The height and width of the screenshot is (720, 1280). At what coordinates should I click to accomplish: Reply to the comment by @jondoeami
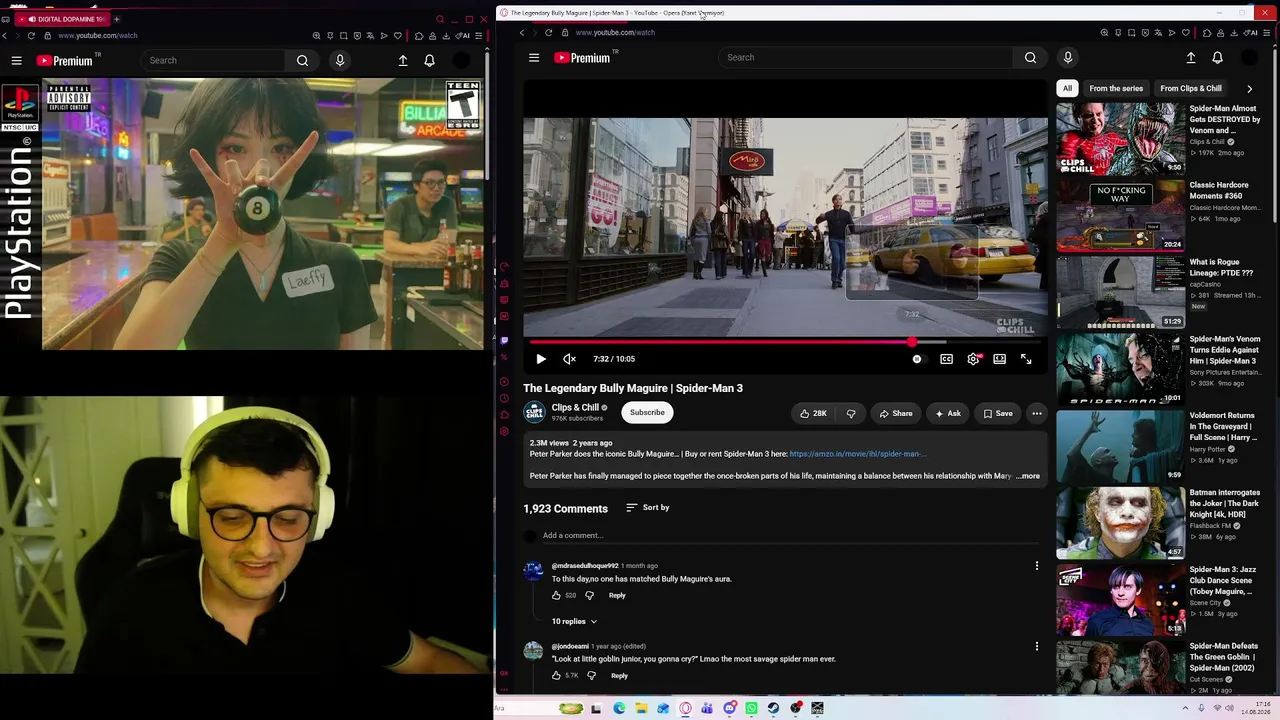click(x=619, y=675)
